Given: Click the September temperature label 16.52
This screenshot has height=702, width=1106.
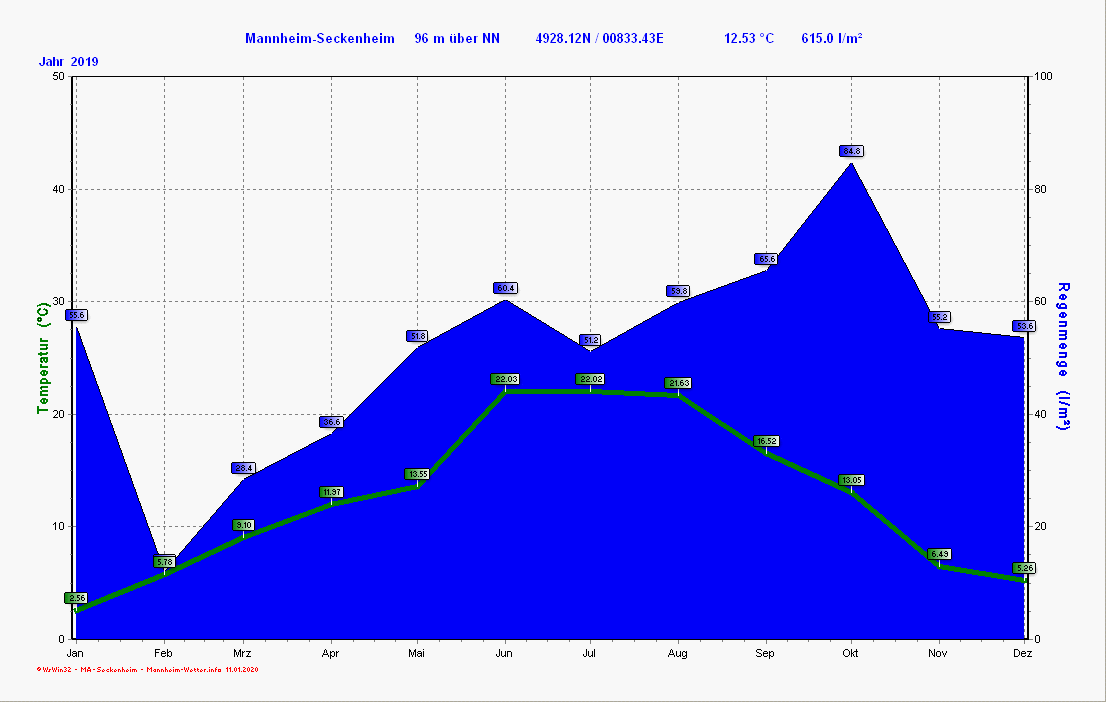Looking at the screenshot, I should (766, 441).
